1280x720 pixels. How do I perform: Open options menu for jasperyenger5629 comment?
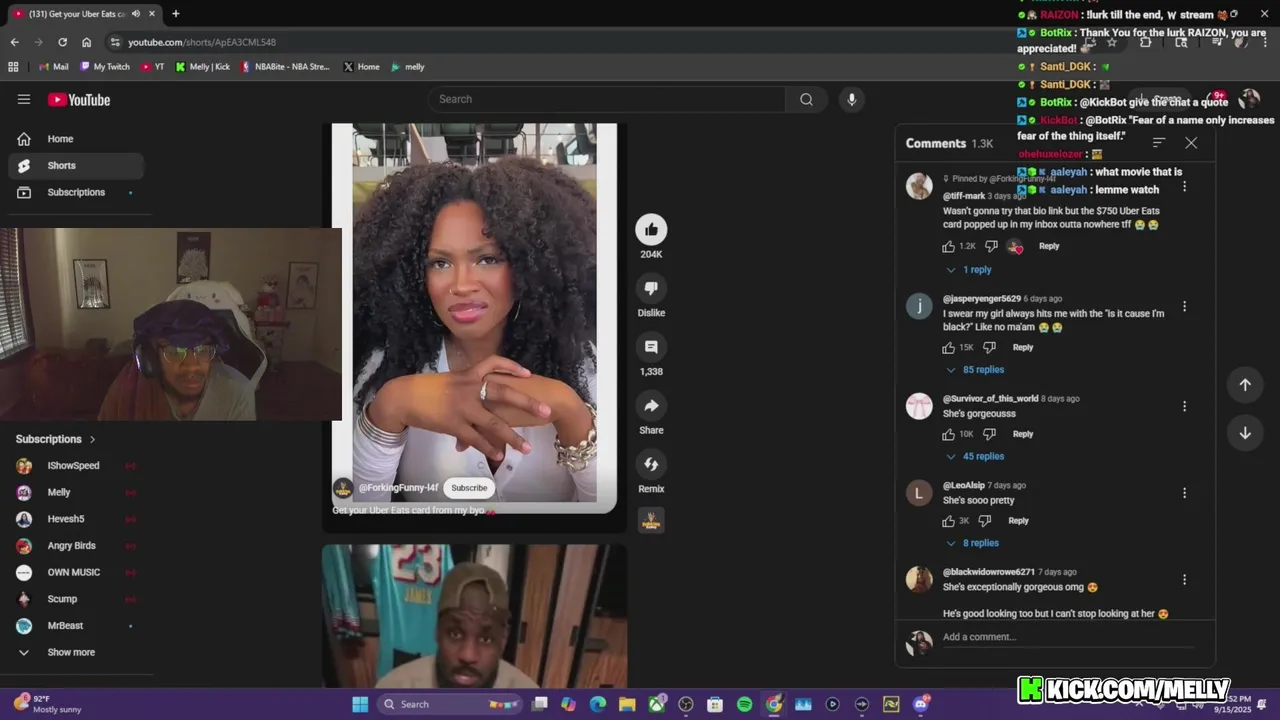(x=1184, y=306)
